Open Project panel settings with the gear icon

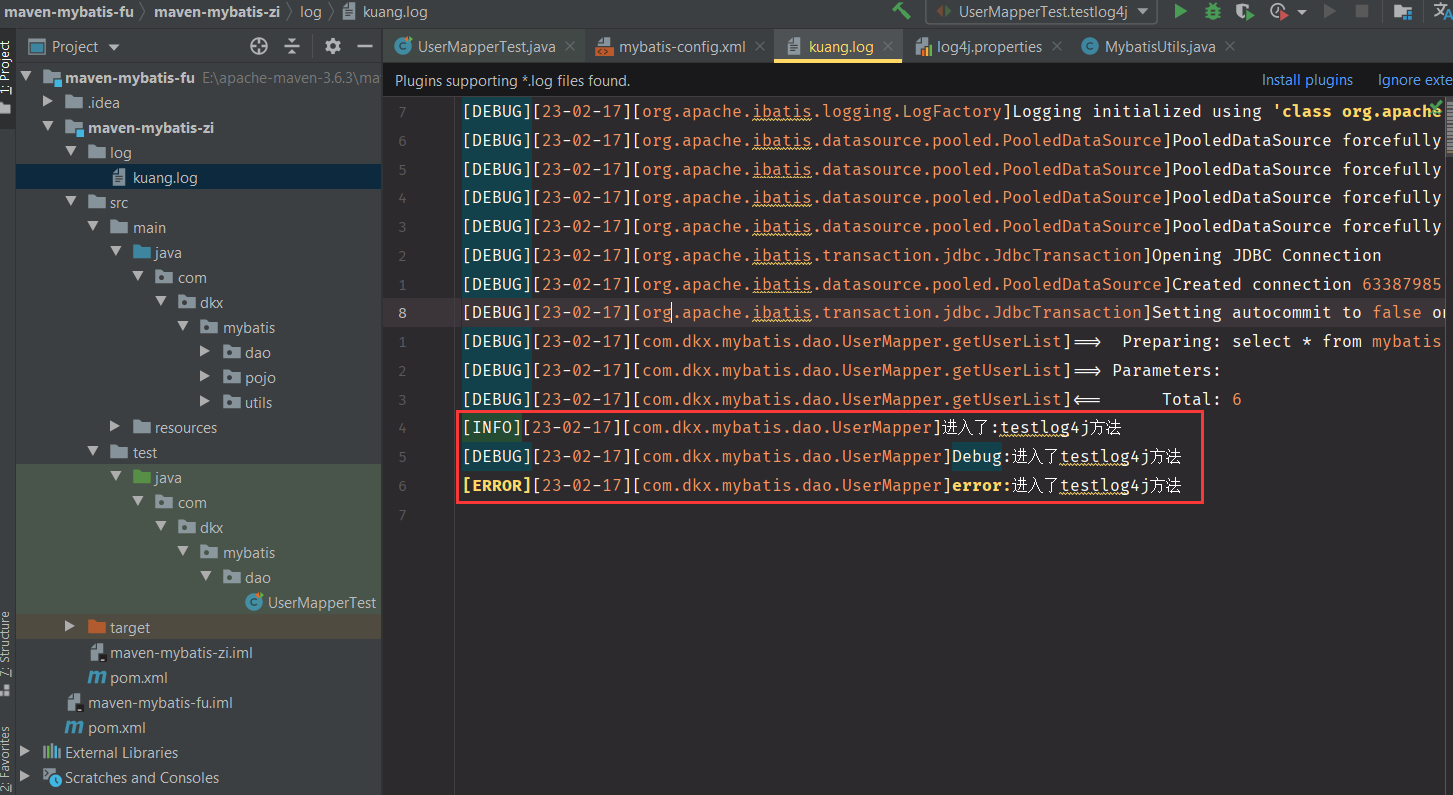[333, 46]
